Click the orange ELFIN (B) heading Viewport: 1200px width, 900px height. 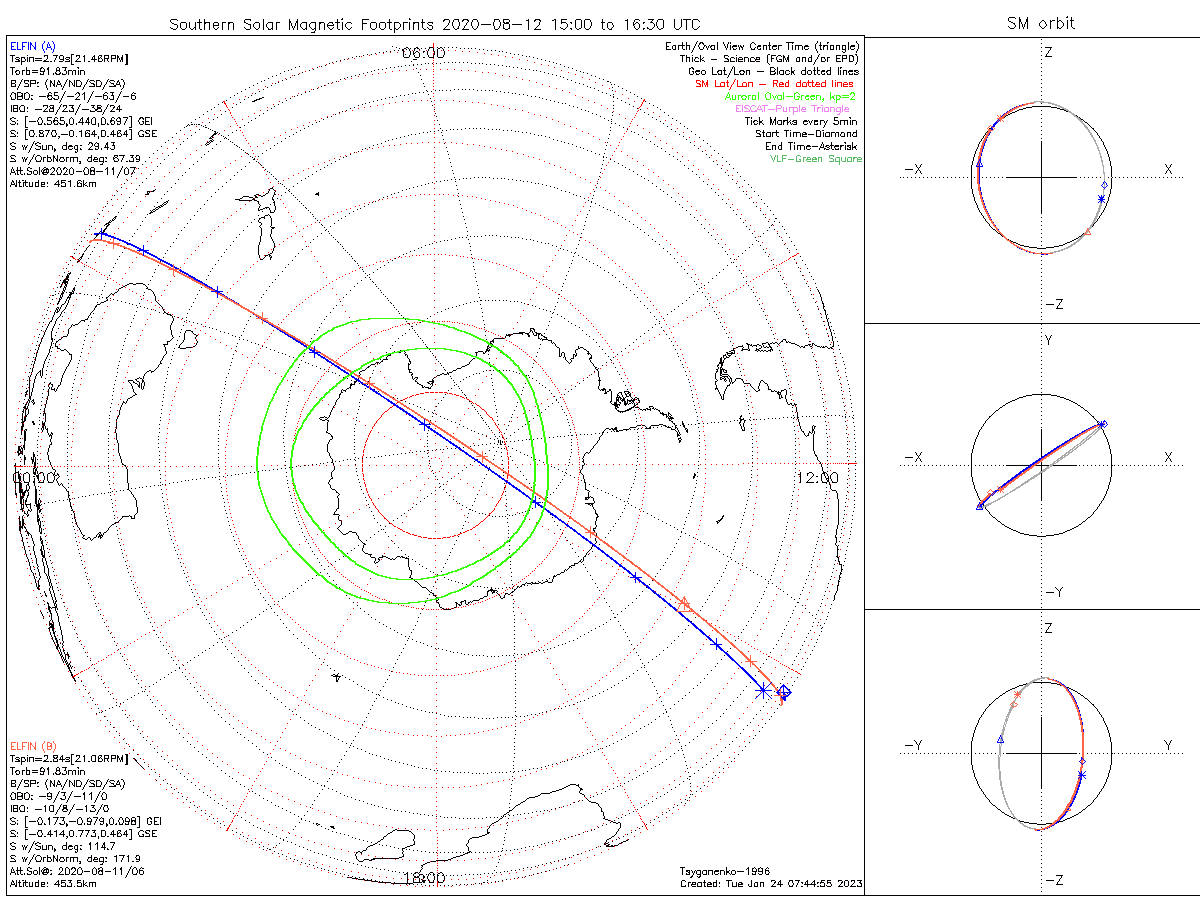[x=32, y=746]
